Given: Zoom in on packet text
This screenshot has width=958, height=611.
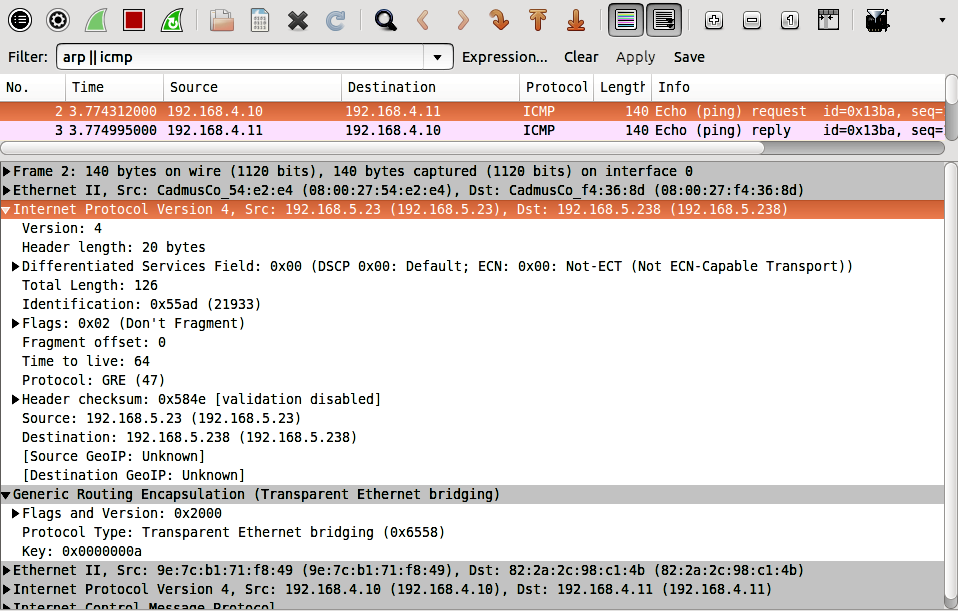Looking at the screenshot, I should [714, 20].
